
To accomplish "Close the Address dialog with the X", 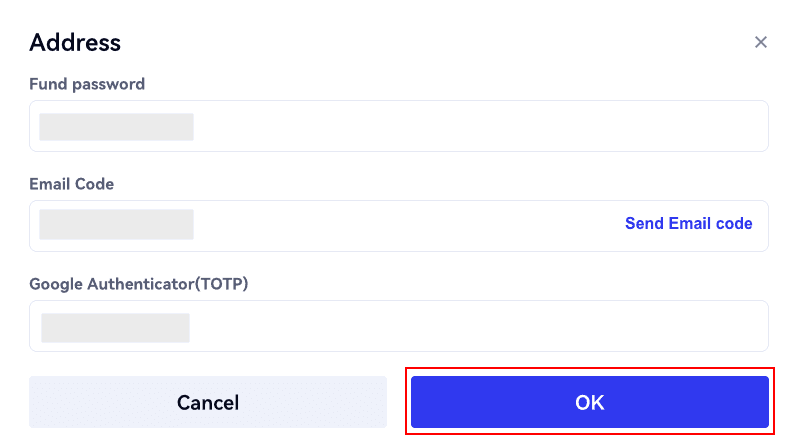I will click(761, 42).
